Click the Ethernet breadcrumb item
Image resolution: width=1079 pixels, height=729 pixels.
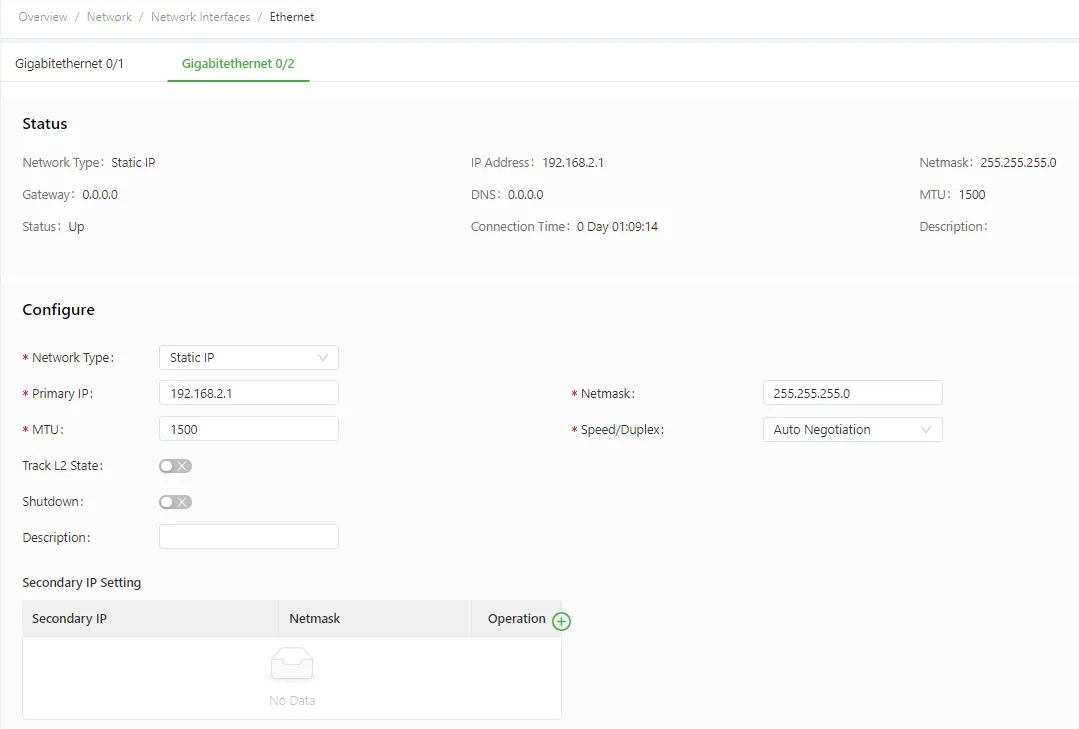292,17
